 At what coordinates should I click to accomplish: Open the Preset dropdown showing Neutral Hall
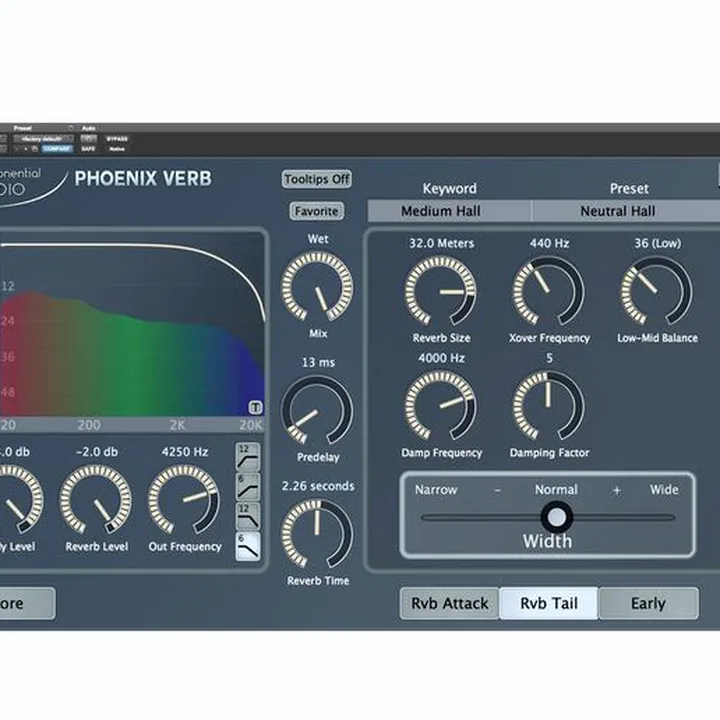pos(625,211)
